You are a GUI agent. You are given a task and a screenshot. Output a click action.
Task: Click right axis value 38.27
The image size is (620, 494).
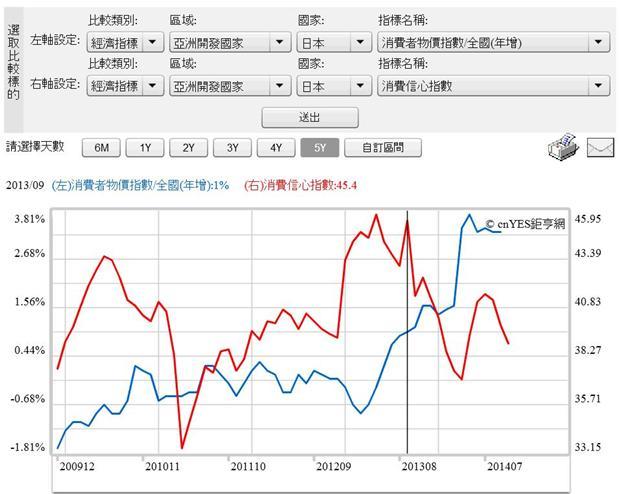(x=588, y=350)
